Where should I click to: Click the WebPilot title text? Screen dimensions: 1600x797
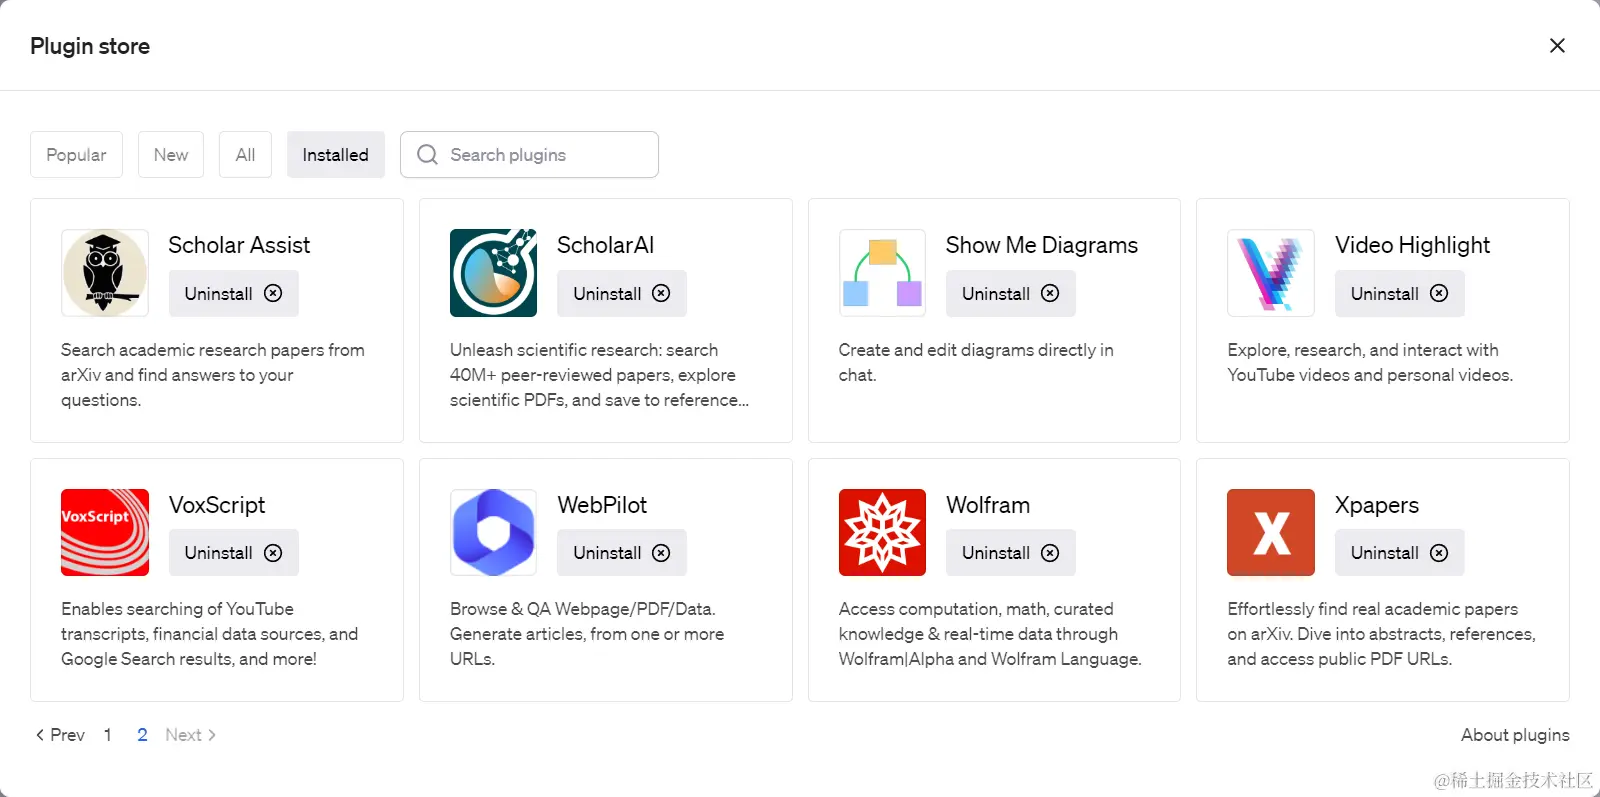602,505
